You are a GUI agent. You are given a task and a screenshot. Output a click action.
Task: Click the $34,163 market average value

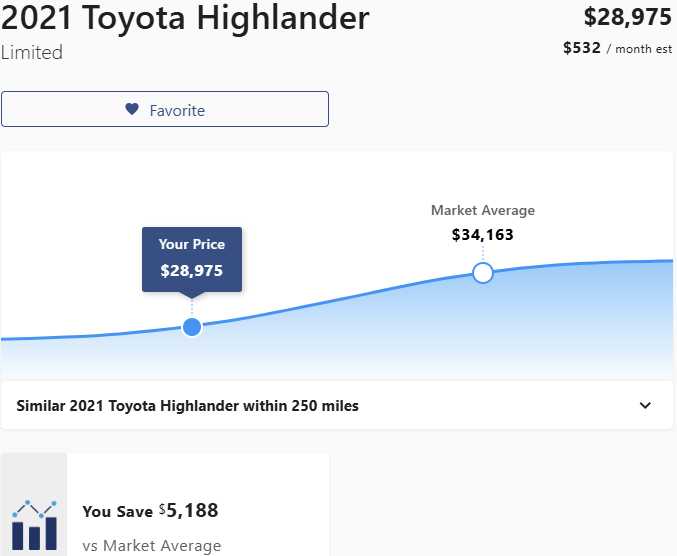click(x=483, y=235)
